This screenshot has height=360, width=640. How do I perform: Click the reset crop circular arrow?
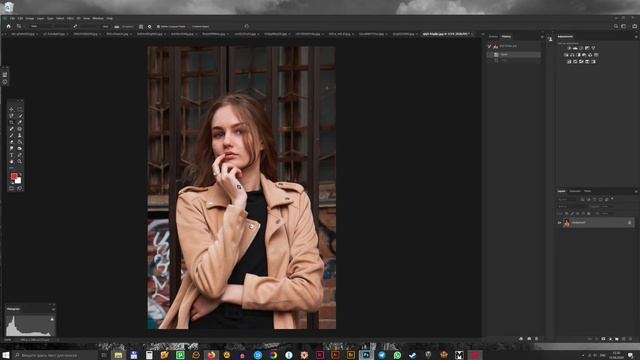[247, 26]
